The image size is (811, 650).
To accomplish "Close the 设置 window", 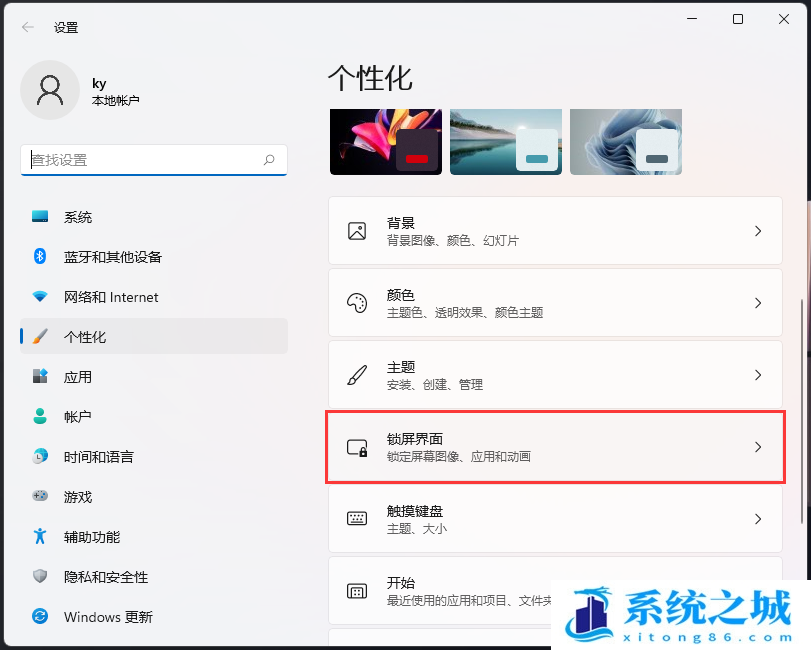I will pos(784,19).
